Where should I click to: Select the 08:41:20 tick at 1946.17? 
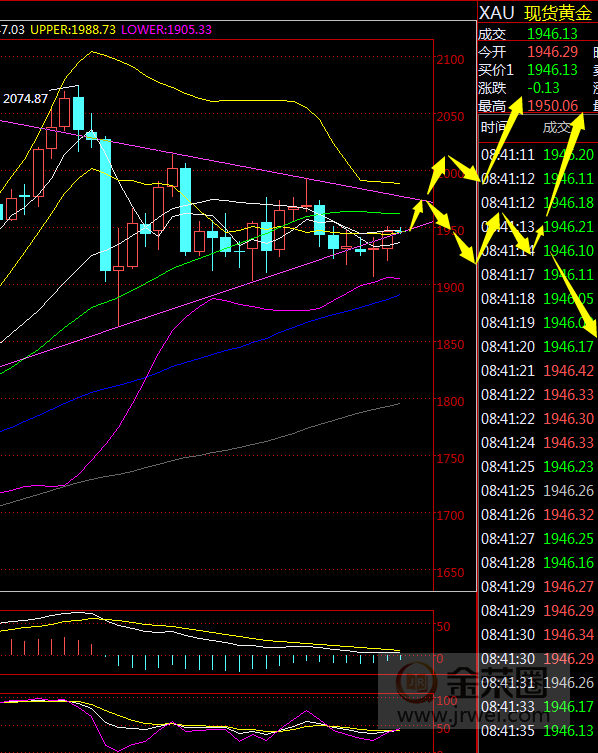click(538, 347)
